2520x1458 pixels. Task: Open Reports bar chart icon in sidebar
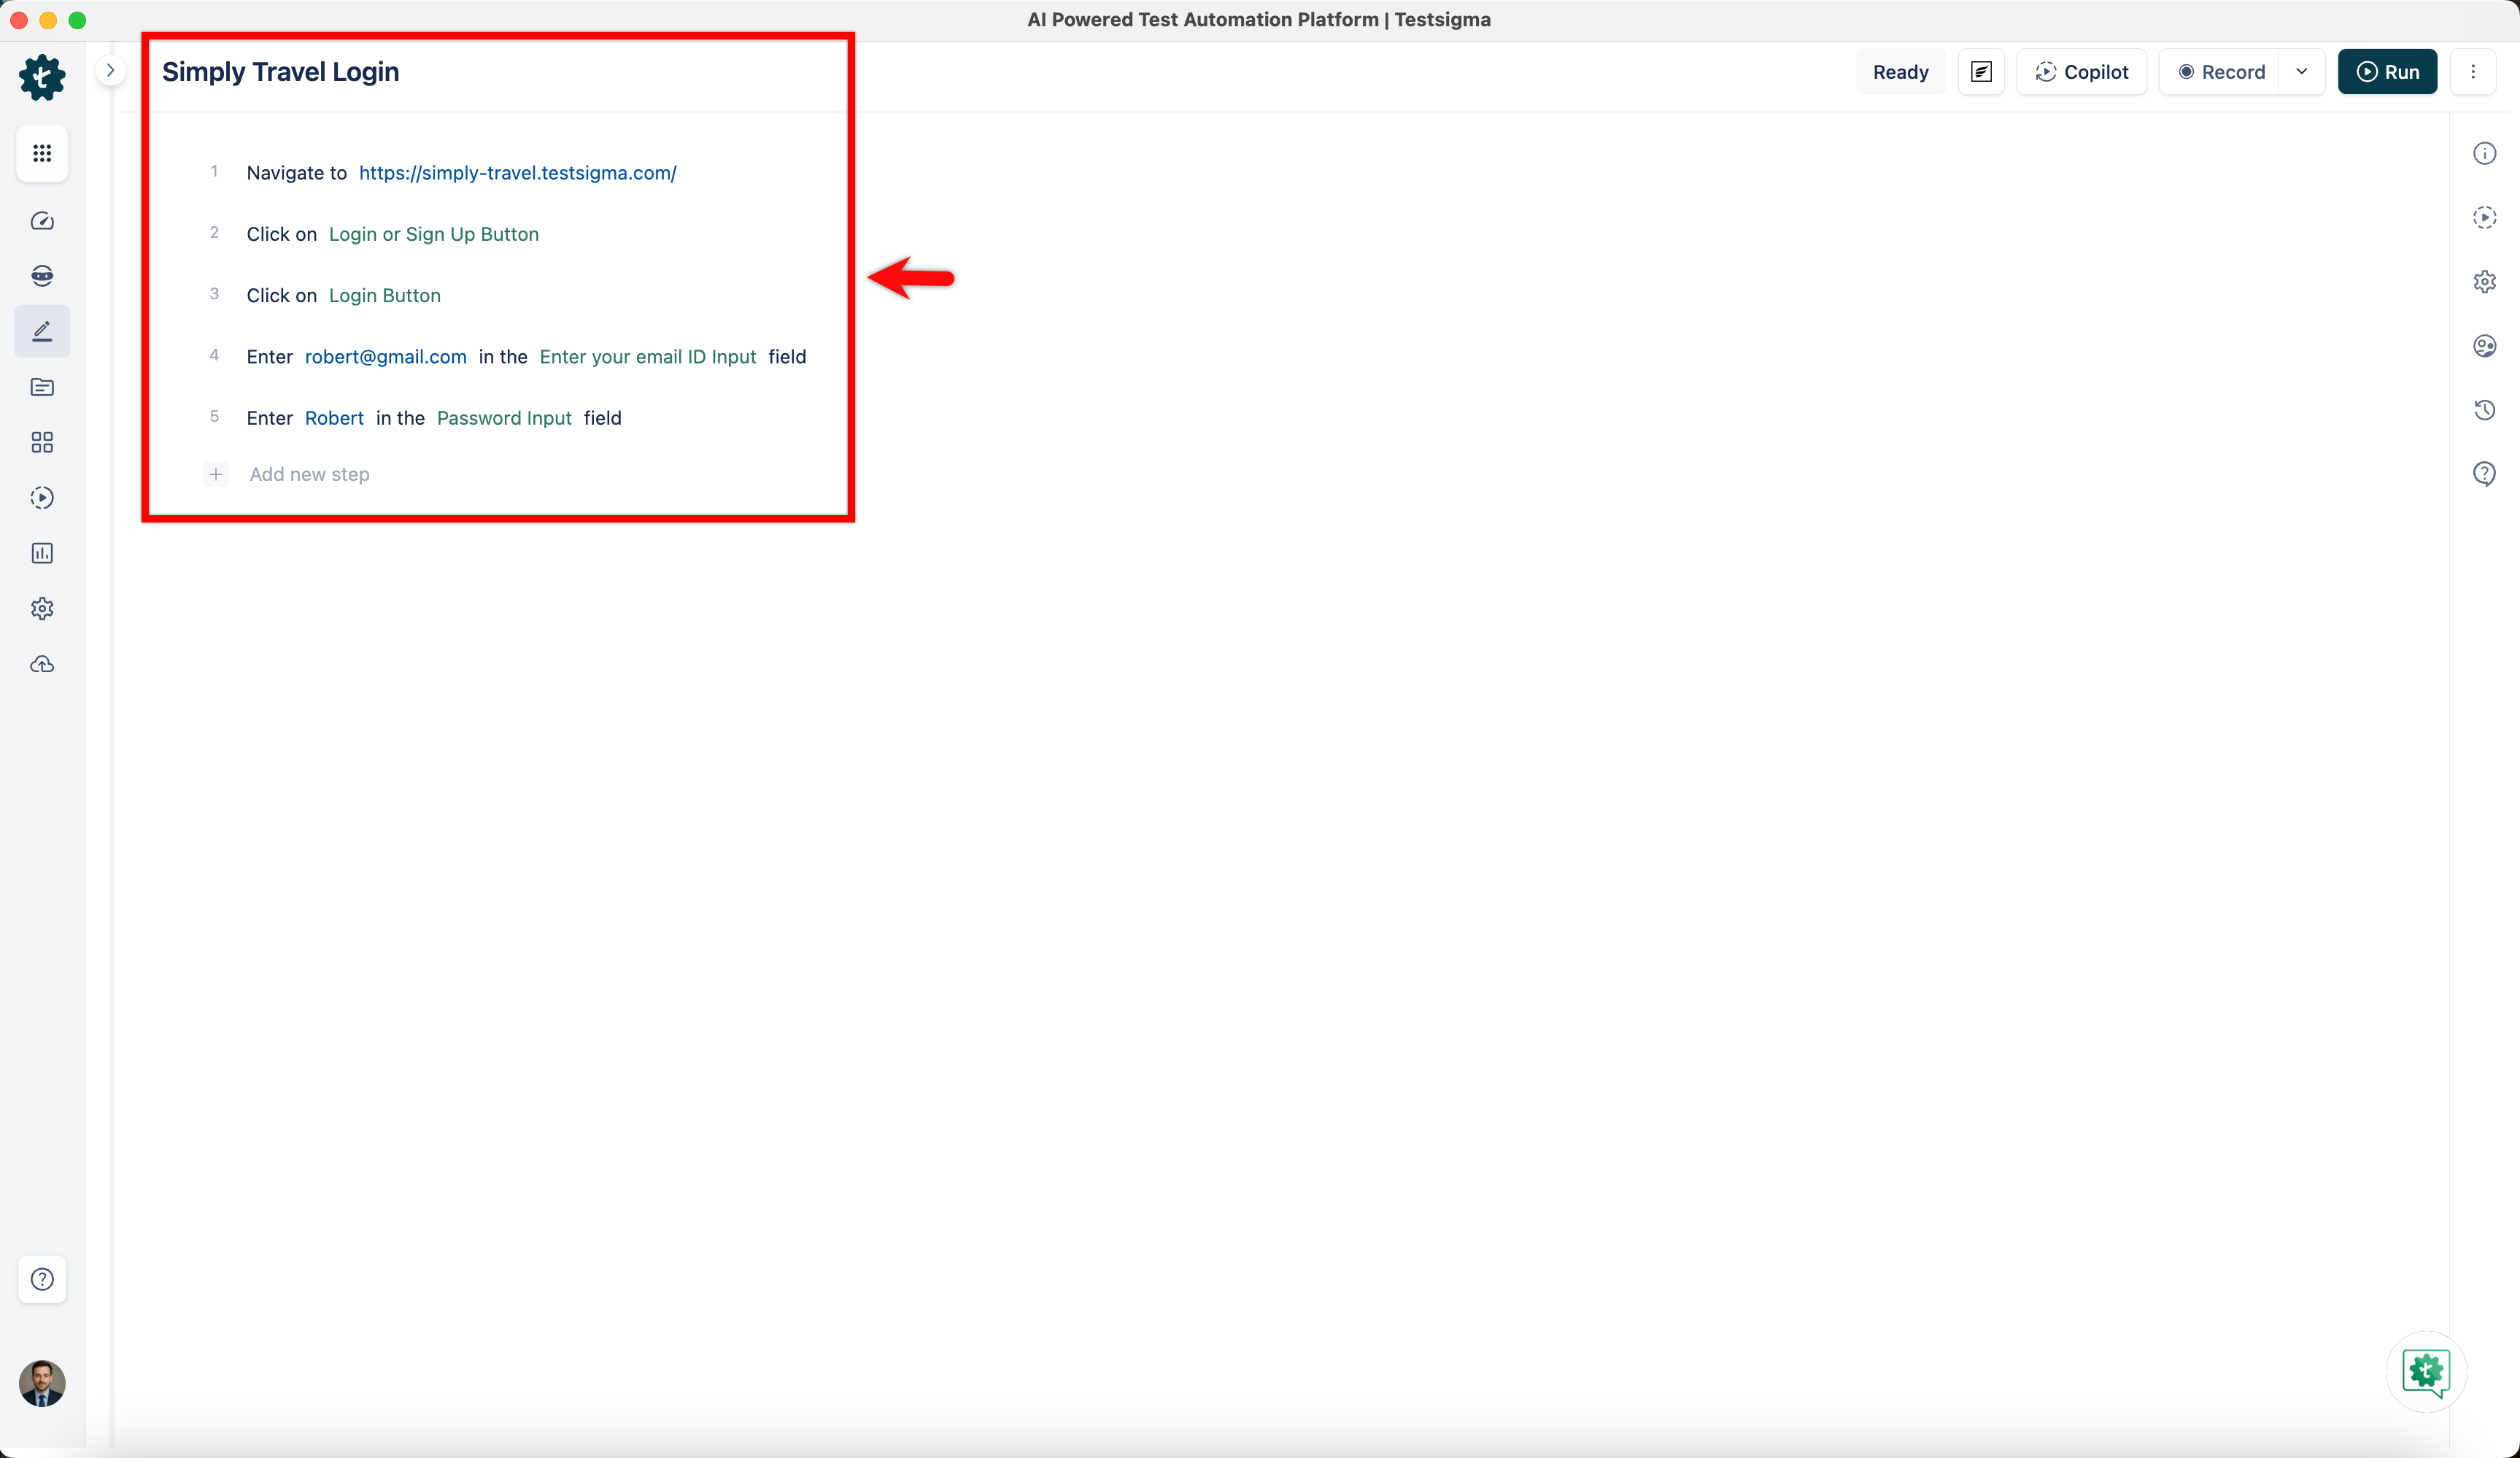tap(42, 553)
